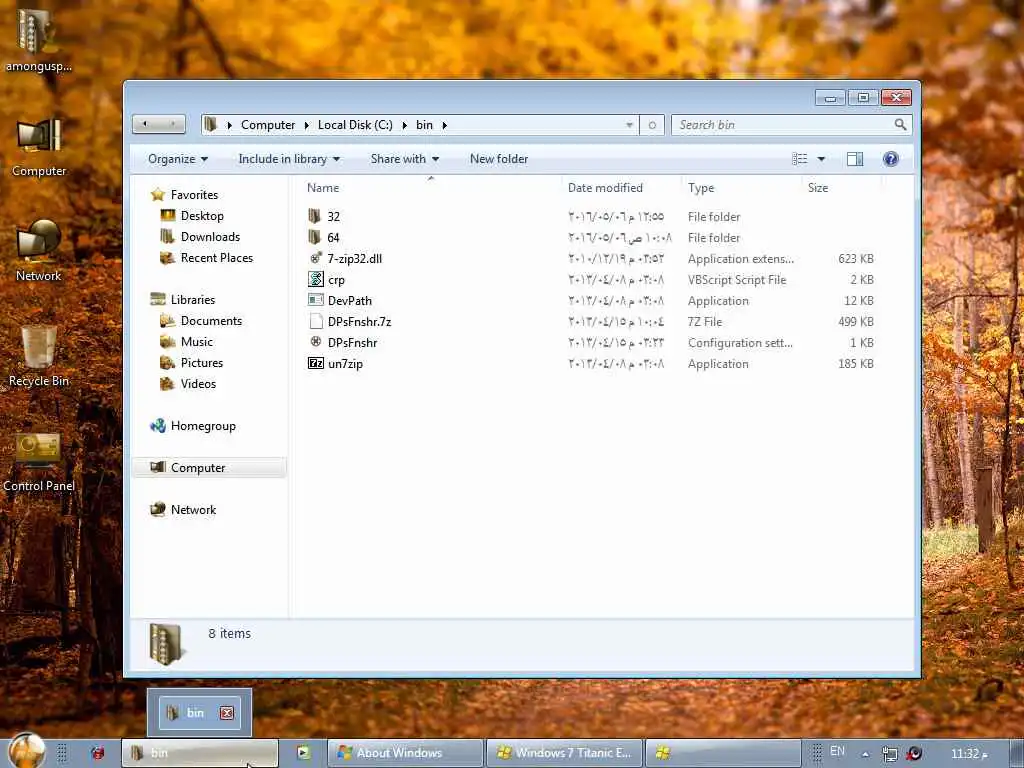This screenshot has width=1024, height=768.
Task: Click the search magnifier icon
Action: click(x=901, y=124)
